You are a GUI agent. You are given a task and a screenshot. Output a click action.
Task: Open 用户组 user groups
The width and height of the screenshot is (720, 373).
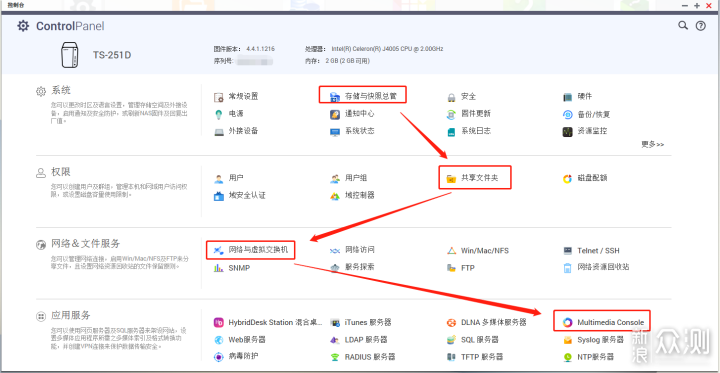click(x=348, y=178)
